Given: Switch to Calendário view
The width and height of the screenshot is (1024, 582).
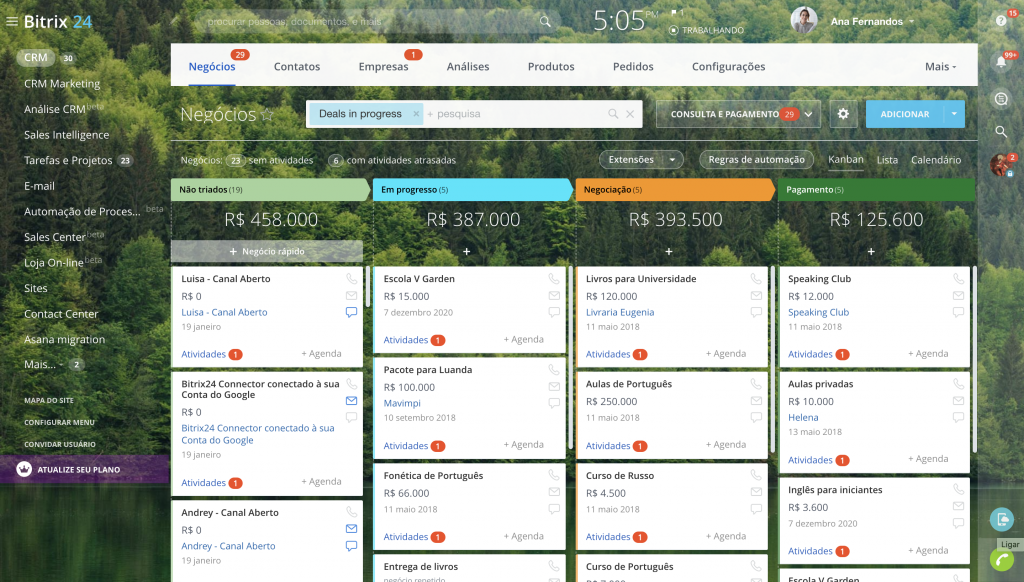Looking at the screenshot, I should pos(935,160).
